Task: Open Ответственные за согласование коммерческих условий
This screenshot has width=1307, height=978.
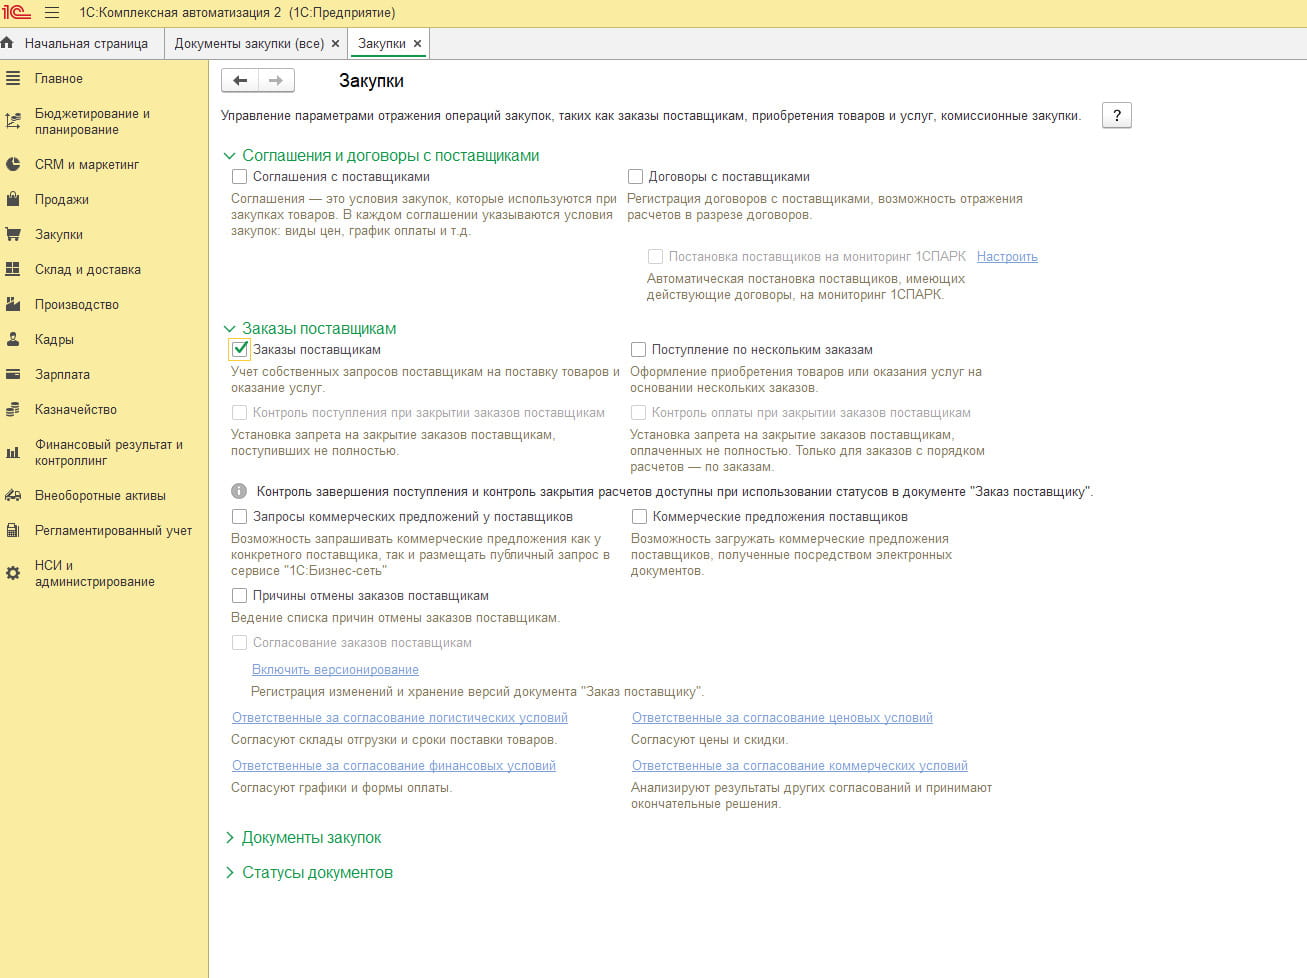Action: (800, 765)
